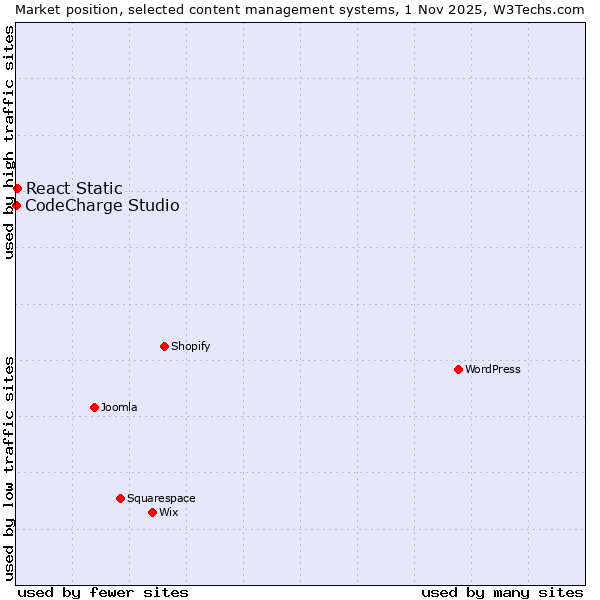Click the red marker for WordPress
The height and width of the screenshot is (600, 600).
coord(458,369)
